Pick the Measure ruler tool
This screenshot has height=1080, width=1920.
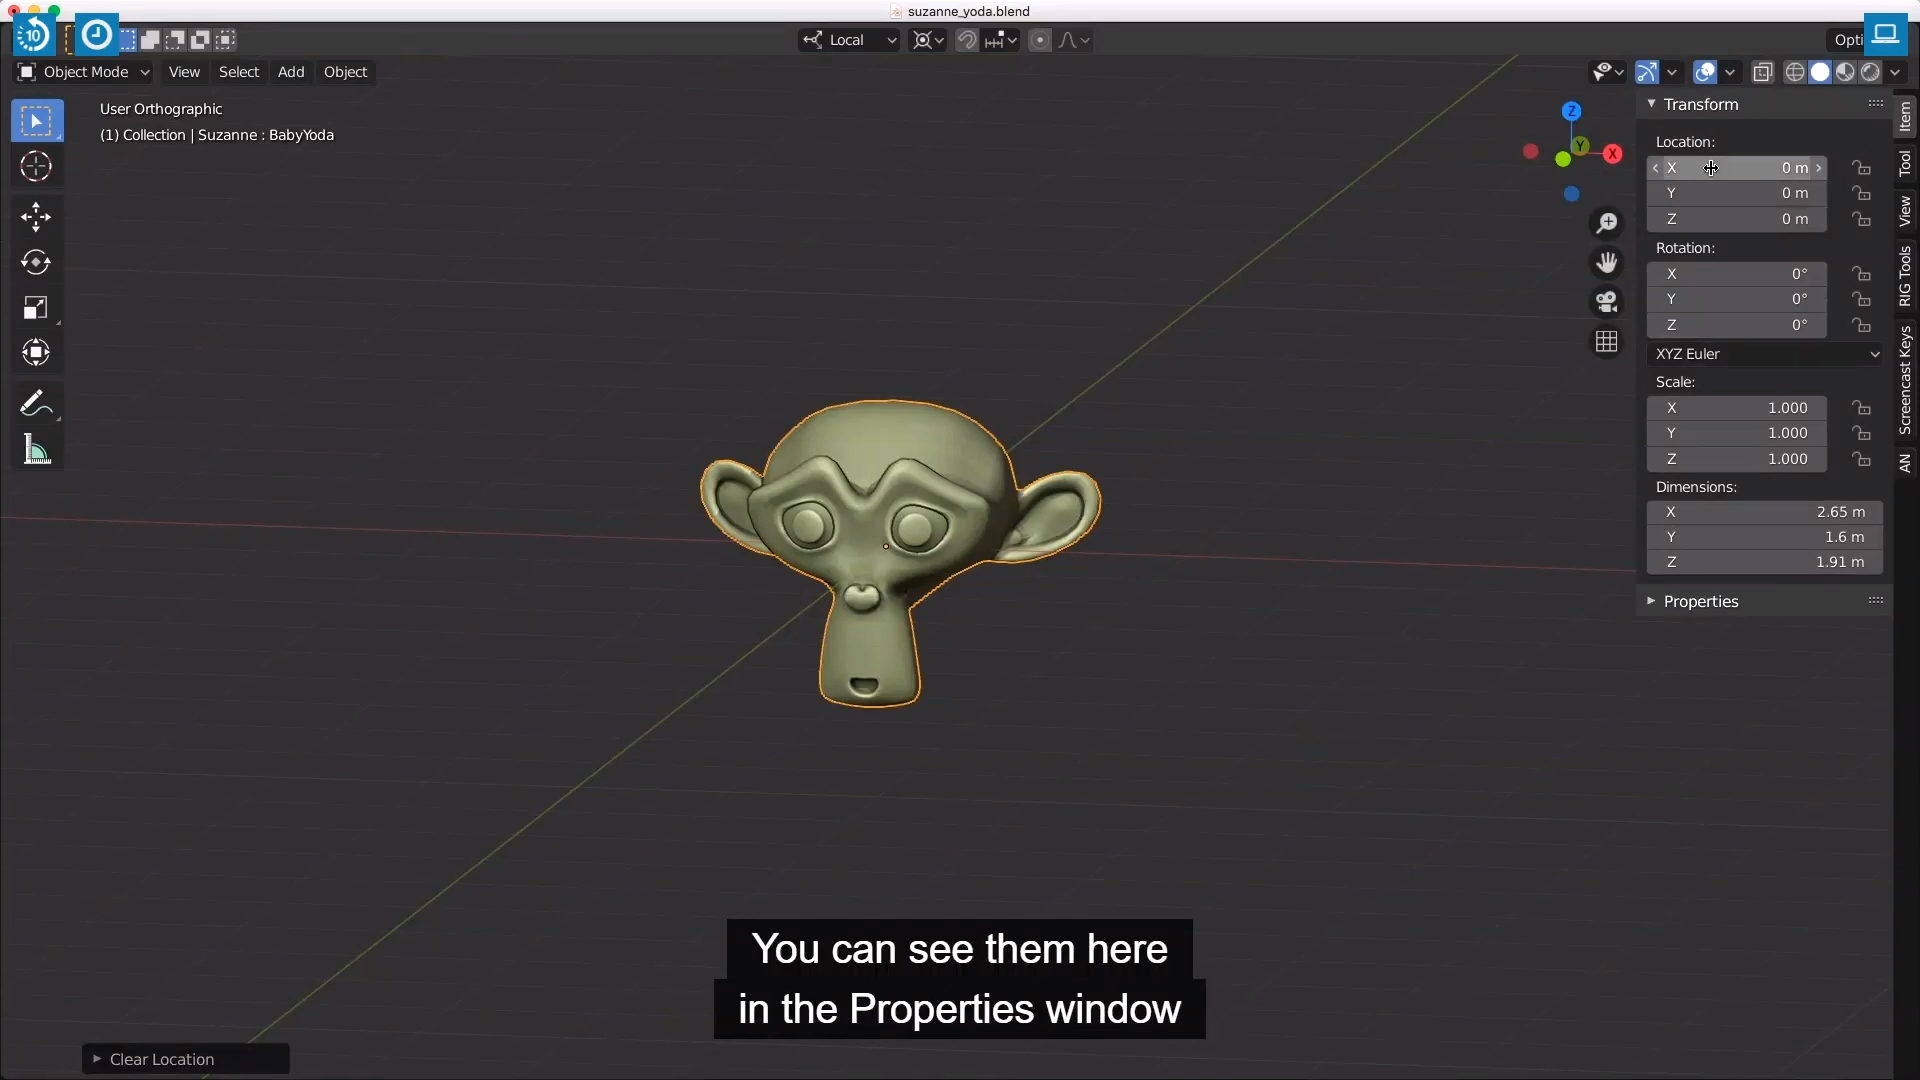(x=36, y=450)
